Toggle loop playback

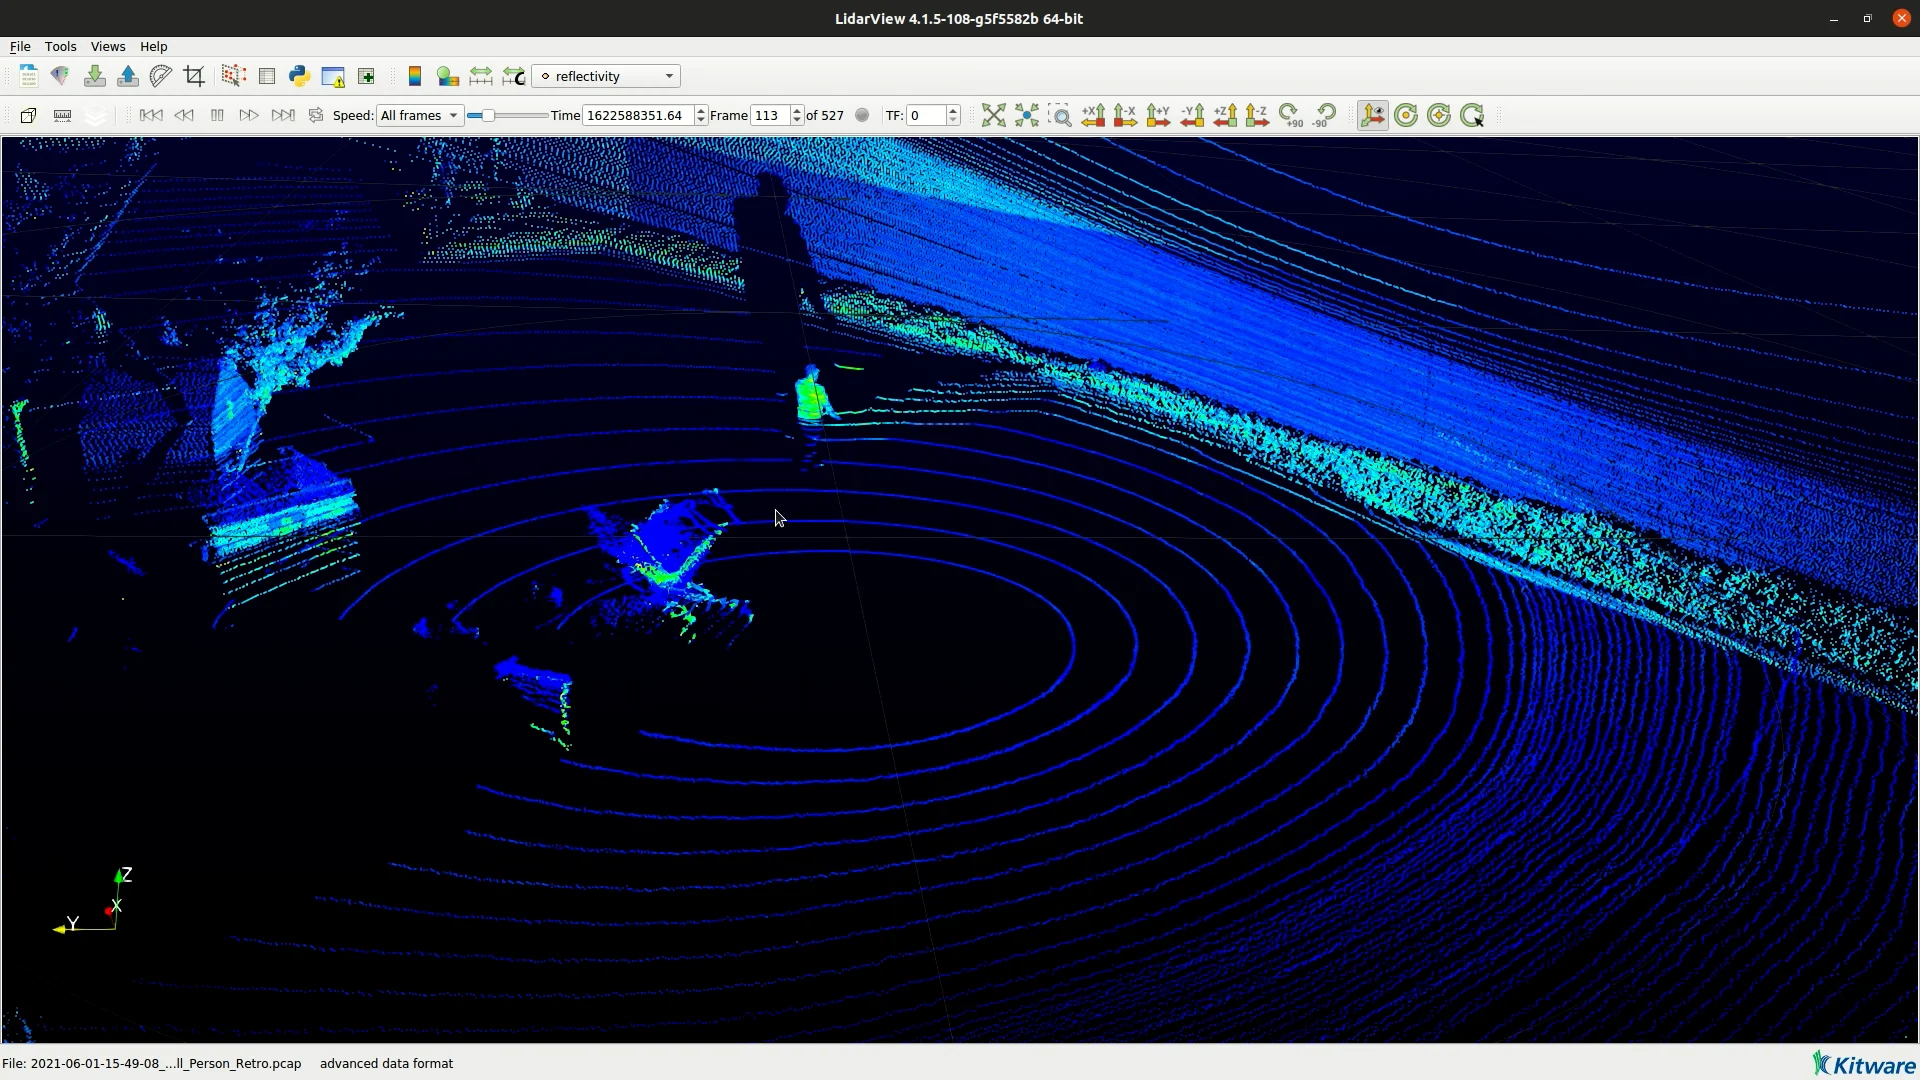[x=316, y=116]
